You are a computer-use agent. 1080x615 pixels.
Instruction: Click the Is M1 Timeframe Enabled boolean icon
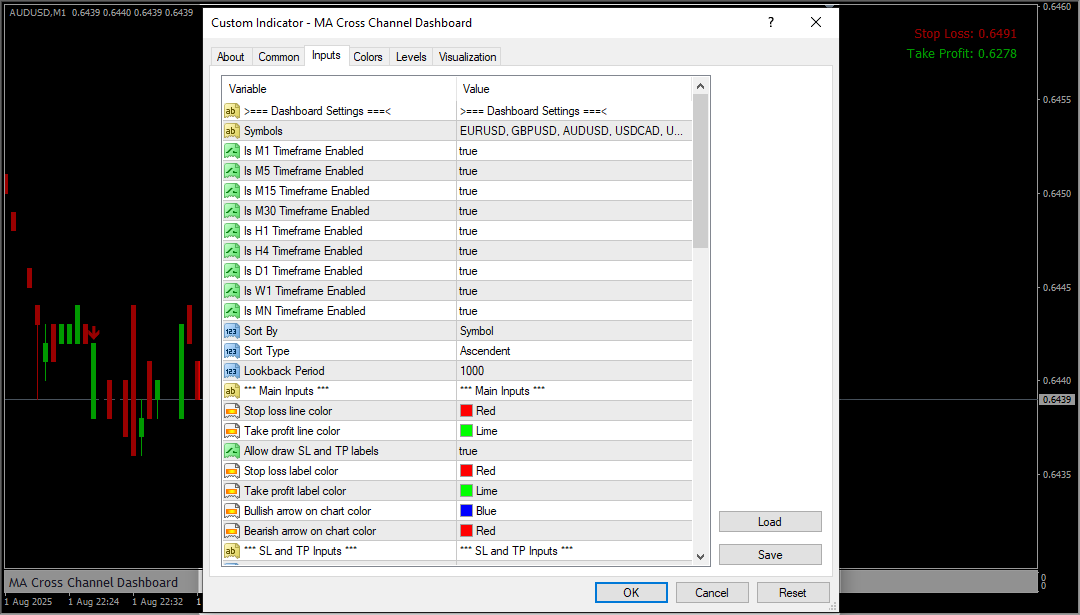coord(231,151)
